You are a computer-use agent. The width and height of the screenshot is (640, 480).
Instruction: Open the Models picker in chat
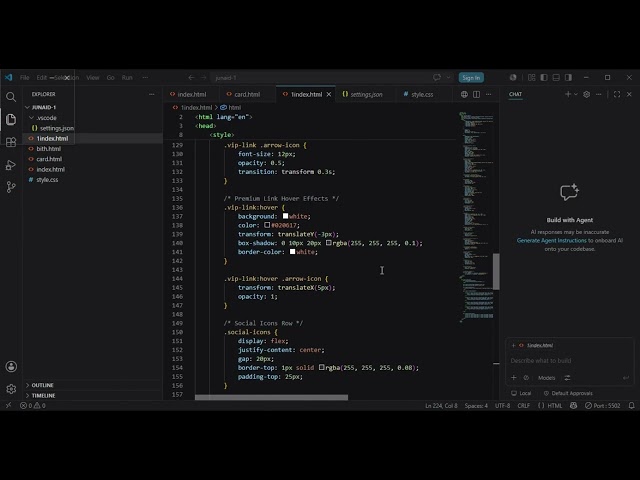click(547, 378)
